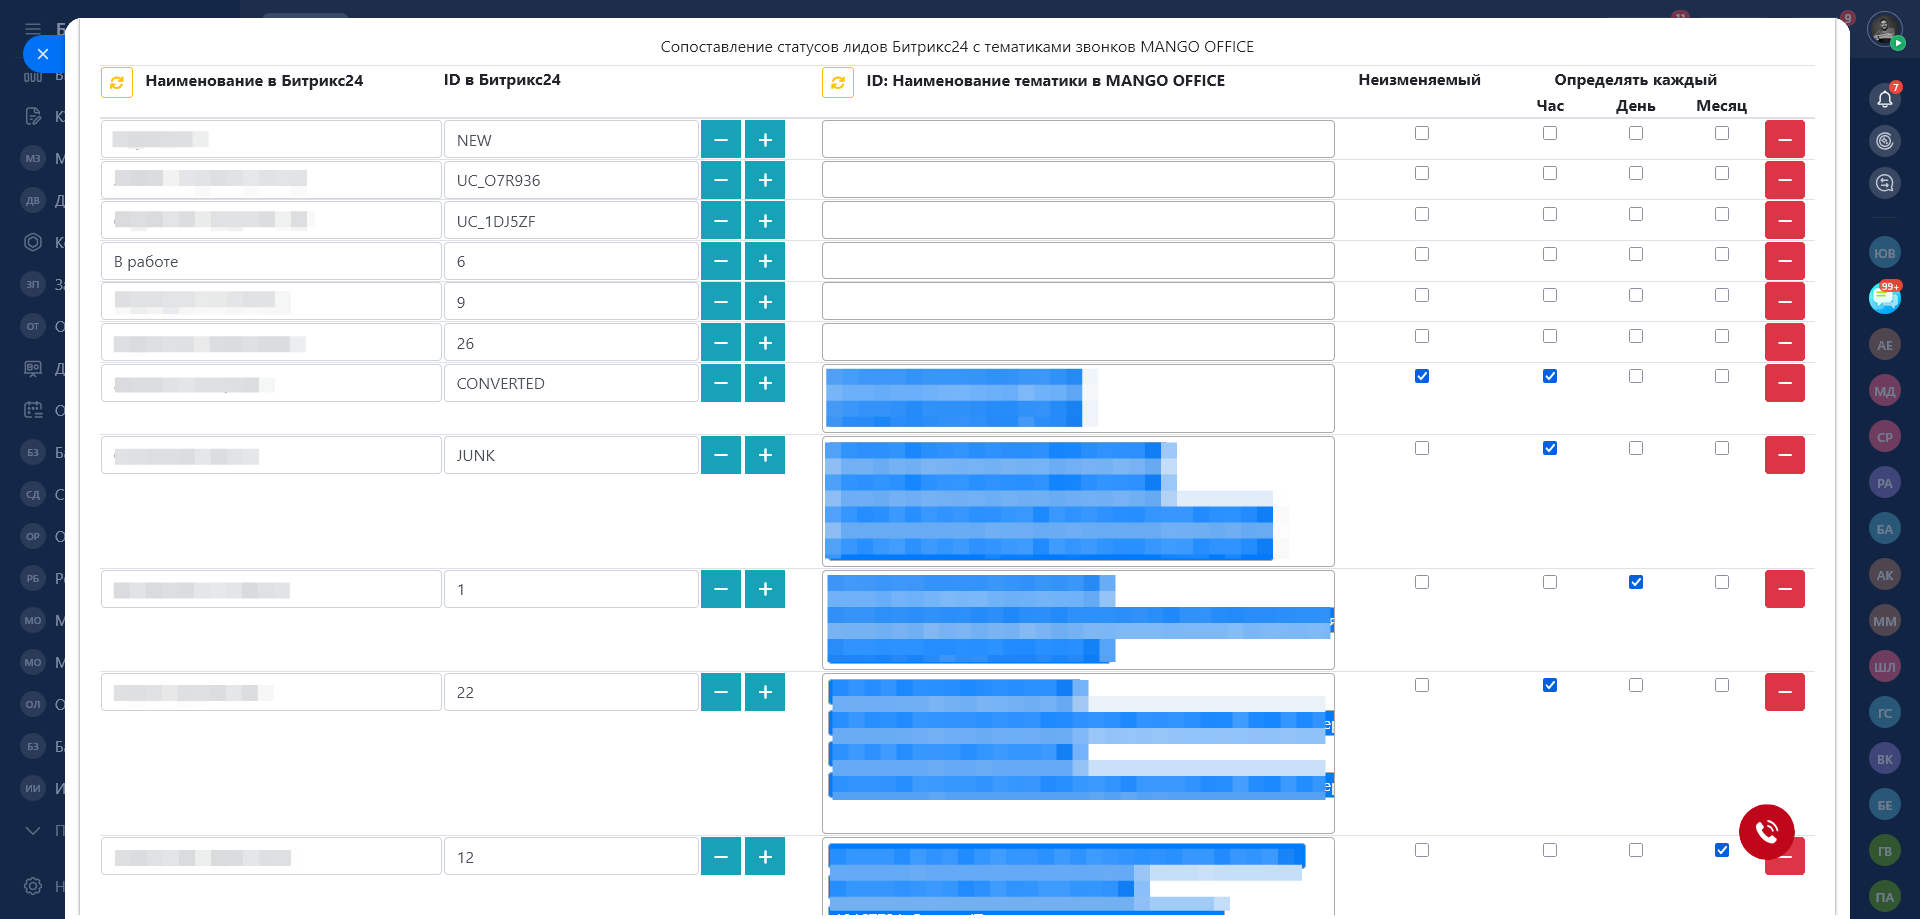Click the teal minus button in the UC_O7R936 row

coord(721,180)
